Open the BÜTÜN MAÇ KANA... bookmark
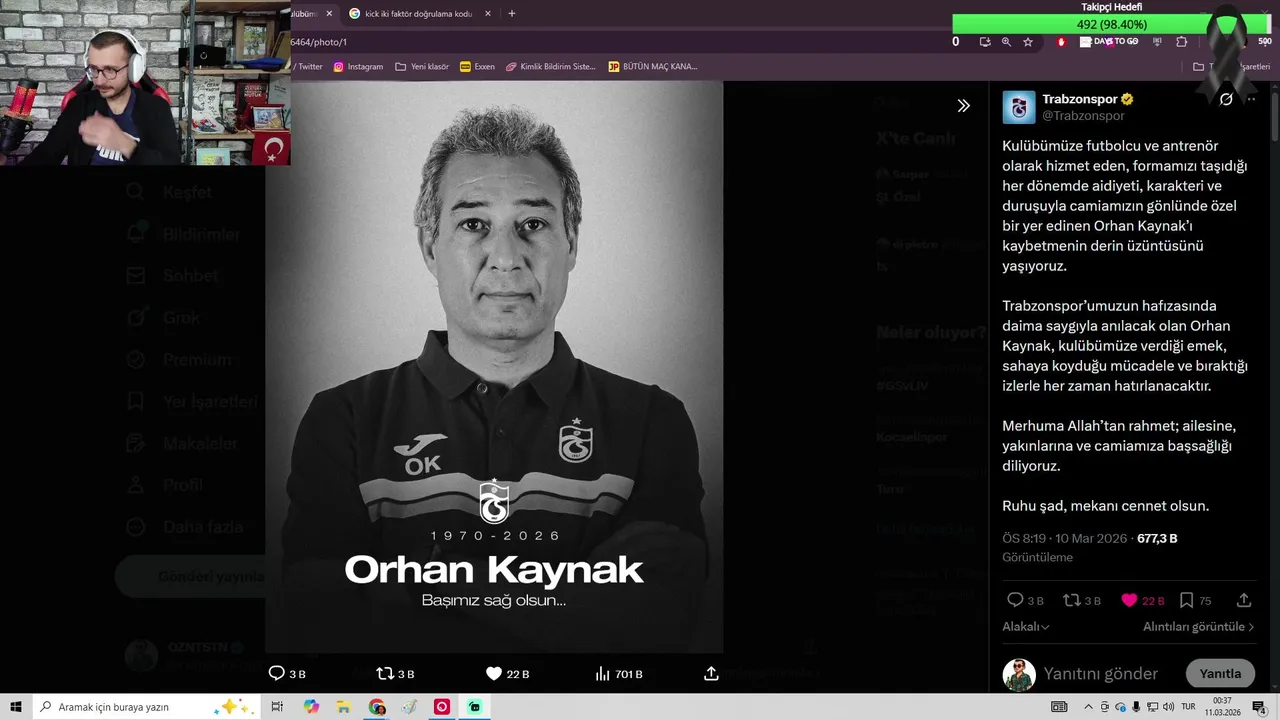Viewport: 1280px width, 720px height. pos(652,67)
